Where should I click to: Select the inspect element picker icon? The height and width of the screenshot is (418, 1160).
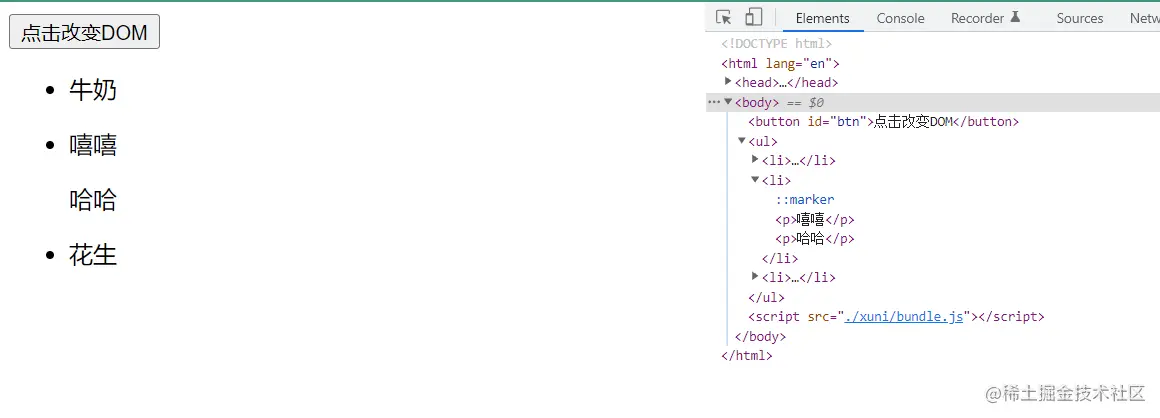[724, 18]
